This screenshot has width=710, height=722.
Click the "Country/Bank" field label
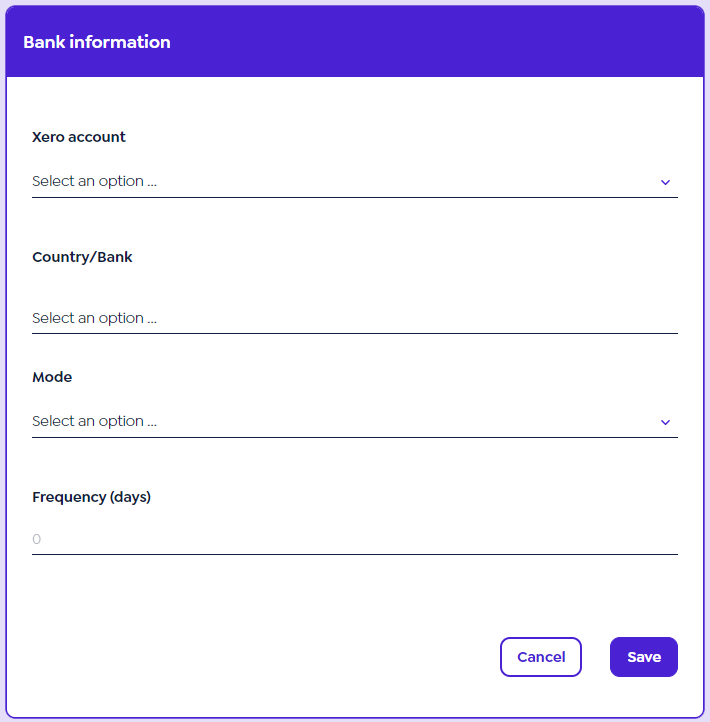tap(82, 257)
